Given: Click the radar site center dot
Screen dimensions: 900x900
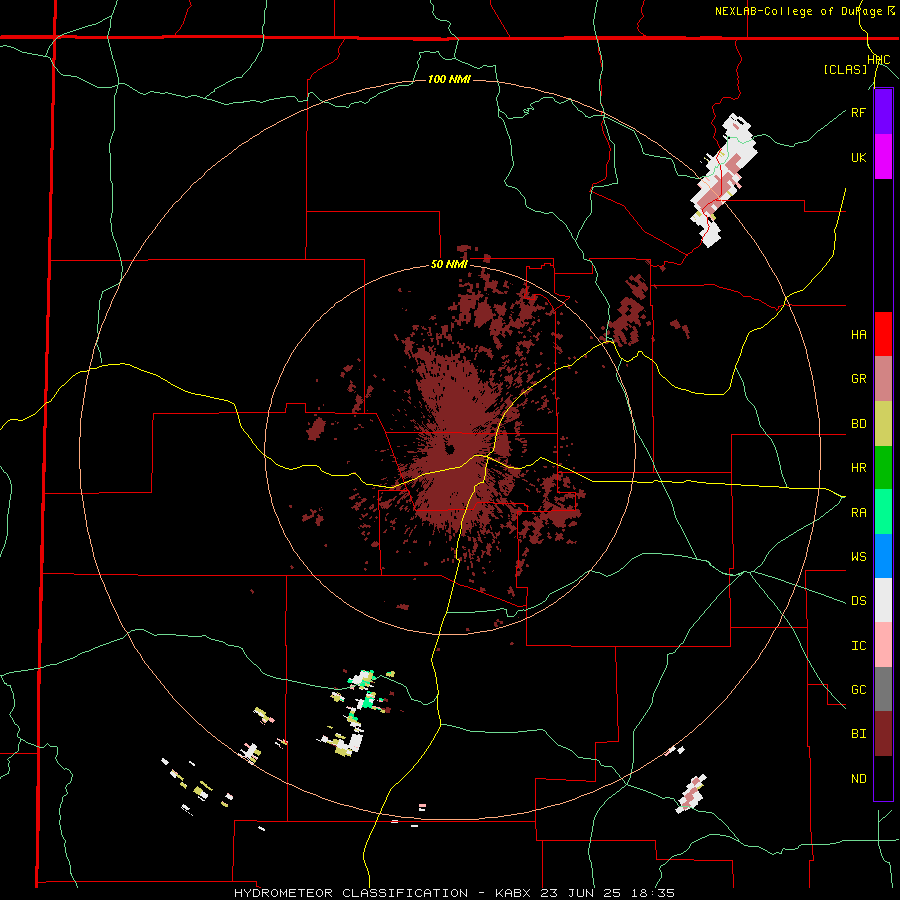Looking at the screenshot, I should (x=449, y=449).
